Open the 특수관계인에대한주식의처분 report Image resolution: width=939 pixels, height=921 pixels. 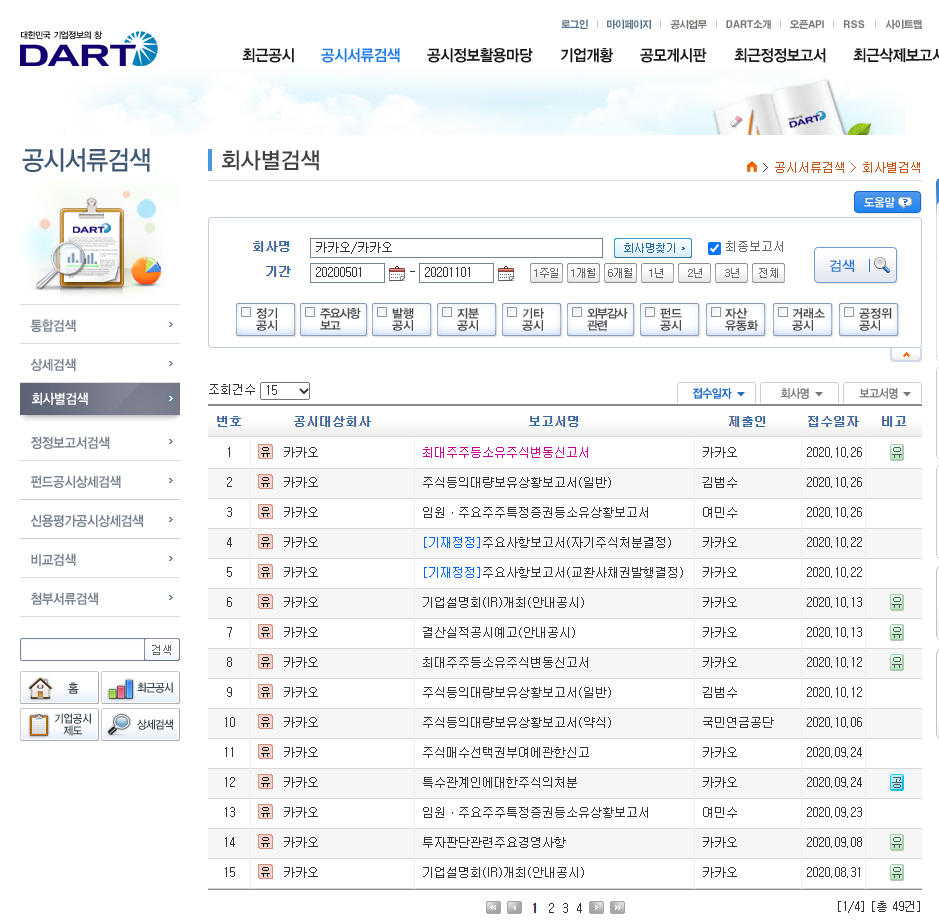tap(499, 783)
